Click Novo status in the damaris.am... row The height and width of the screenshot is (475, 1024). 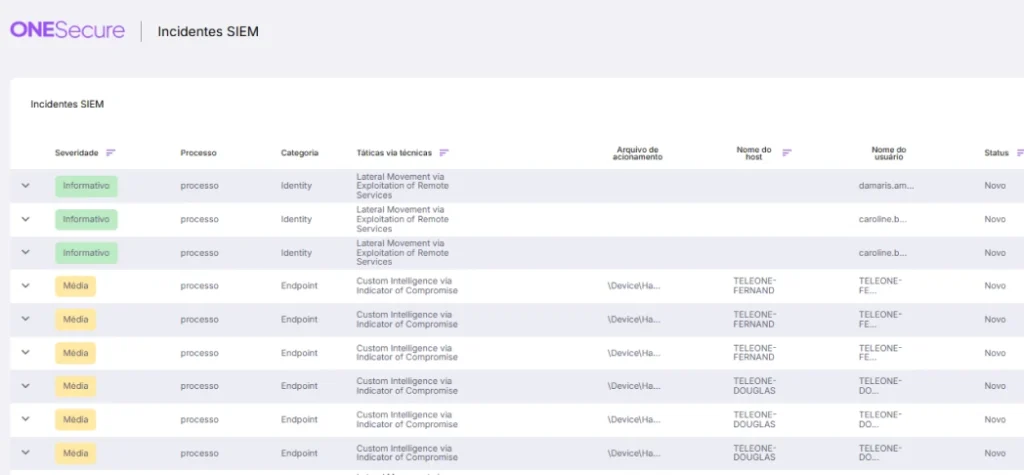click(995, 186)
